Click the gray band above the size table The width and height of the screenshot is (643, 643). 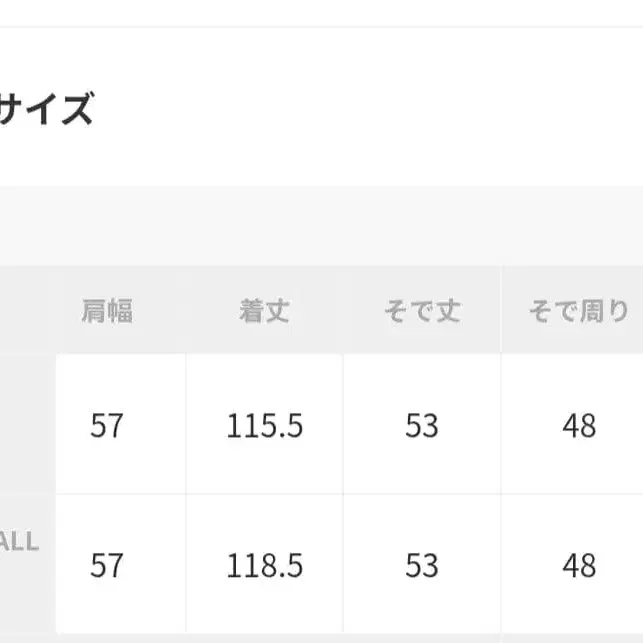(320, 225)
